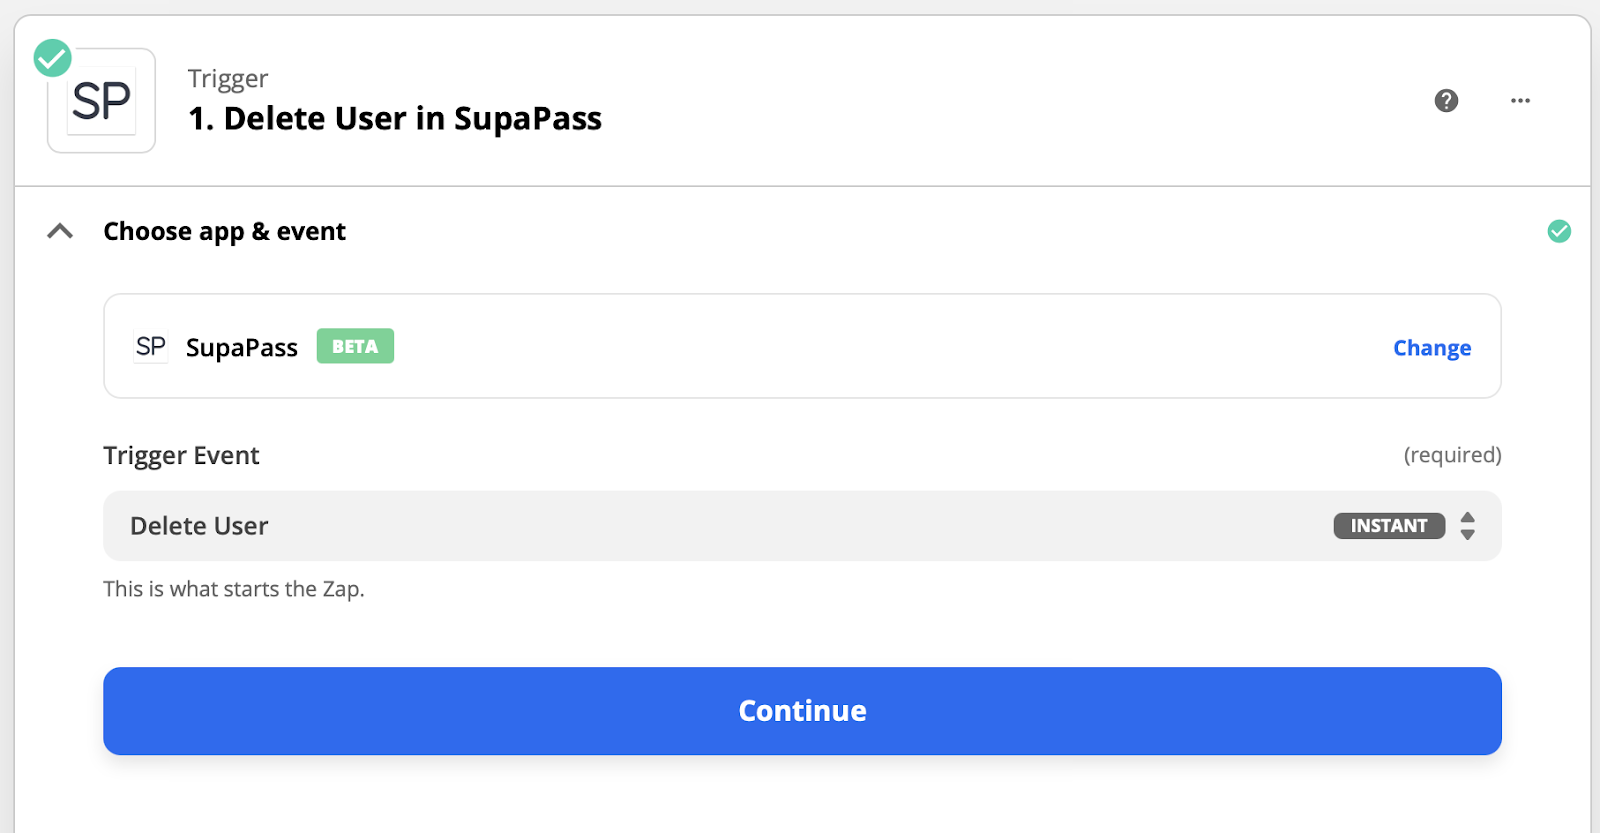Click the Trigger Event field label
Screen dimensions: 1600x833
(x=181, y=456)
